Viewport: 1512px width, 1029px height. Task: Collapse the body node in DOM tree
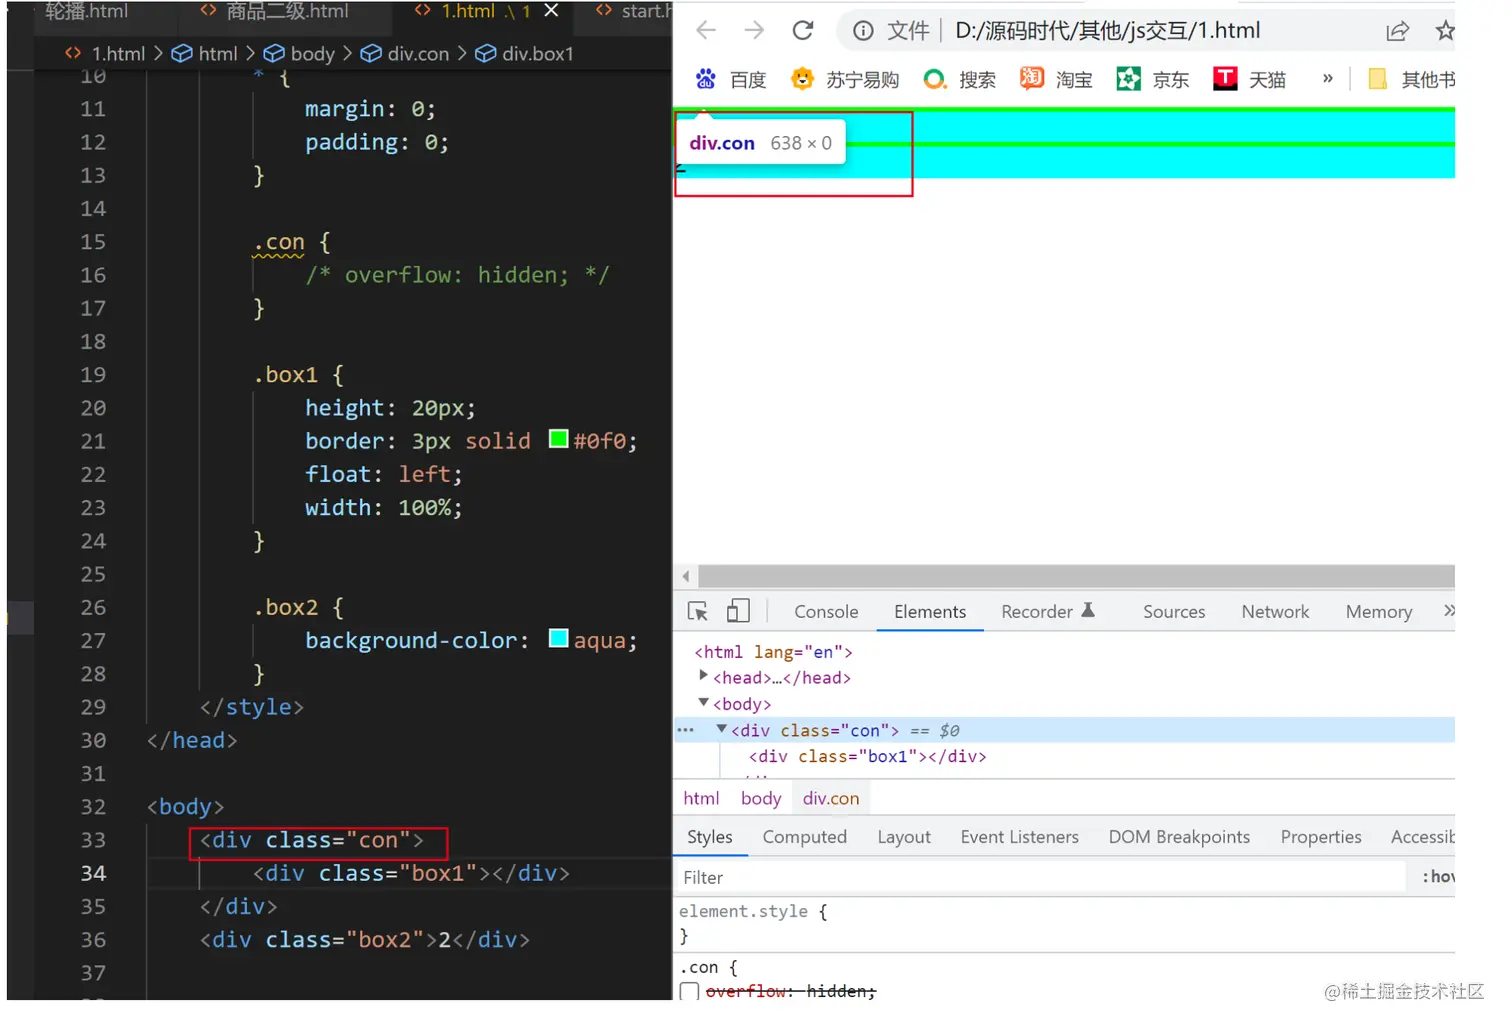704,703
